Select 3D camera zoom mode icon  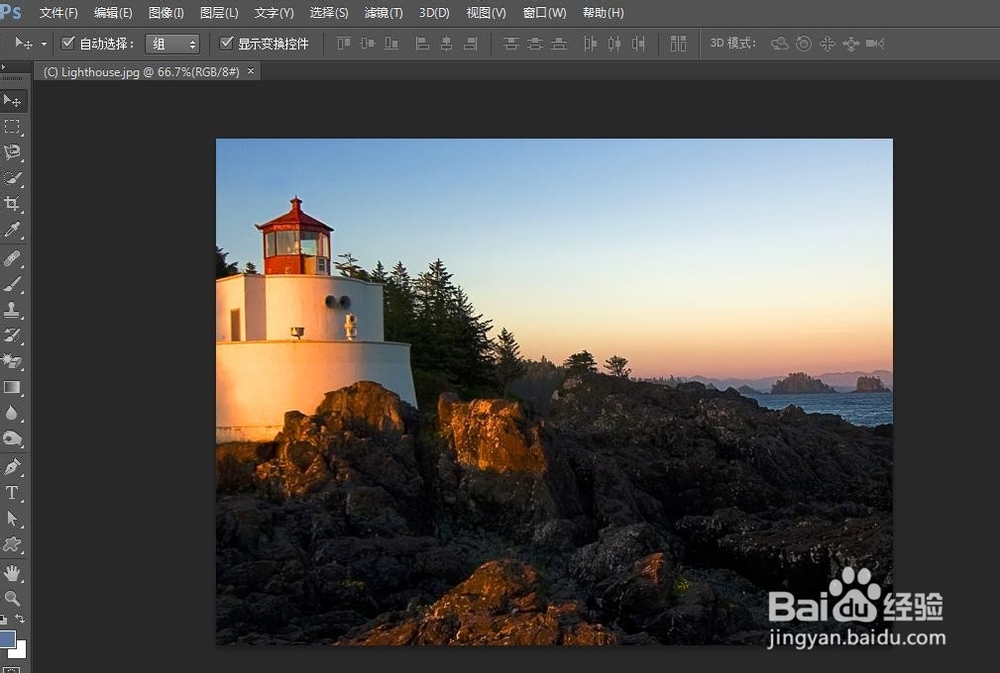pyautogui.click(x=875, y=43)
